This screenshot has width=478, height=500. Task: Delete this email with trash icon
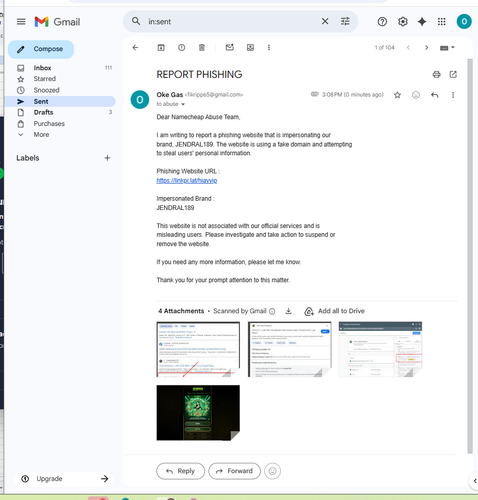(x=202, y=48)
